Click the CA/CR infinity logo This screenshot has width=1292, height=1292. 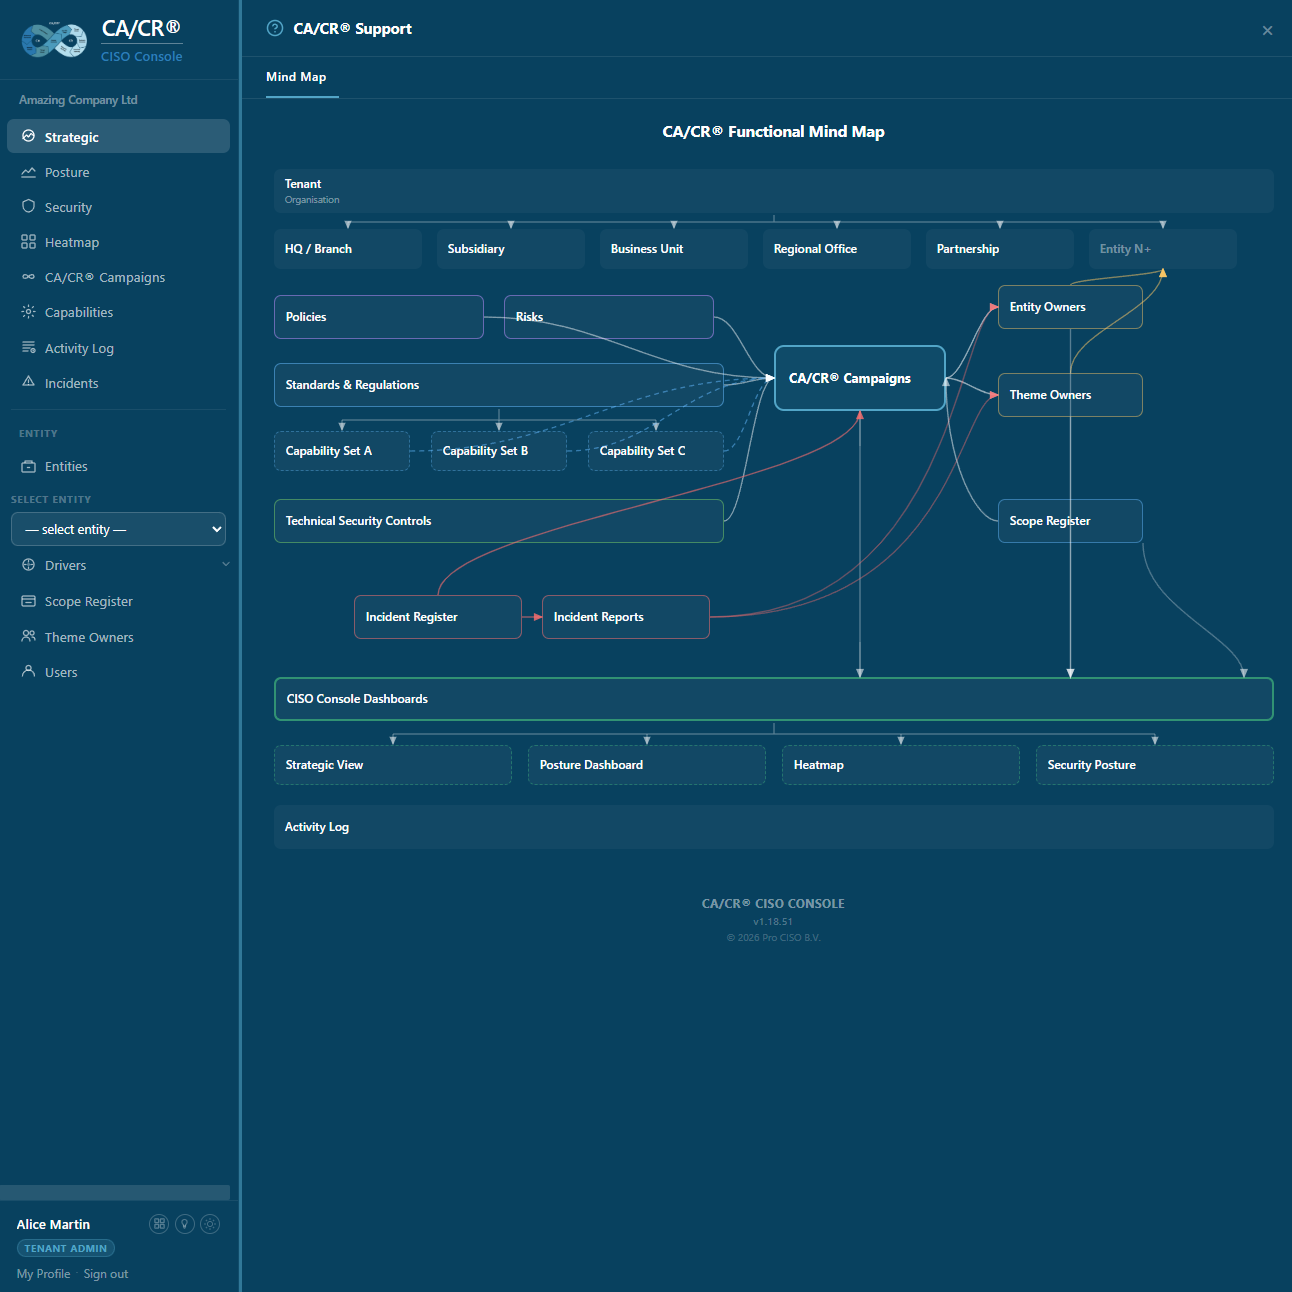coord(54,40)
